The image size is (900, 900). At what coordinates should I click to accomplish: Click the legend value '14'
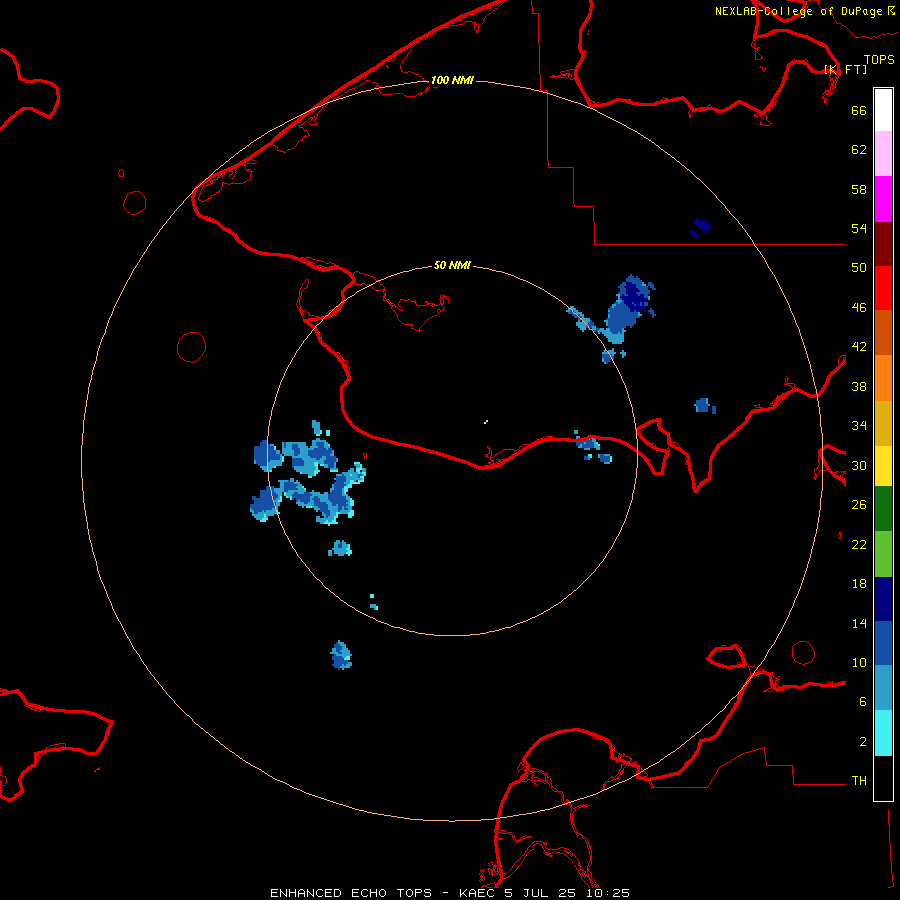tap(859, 623)
